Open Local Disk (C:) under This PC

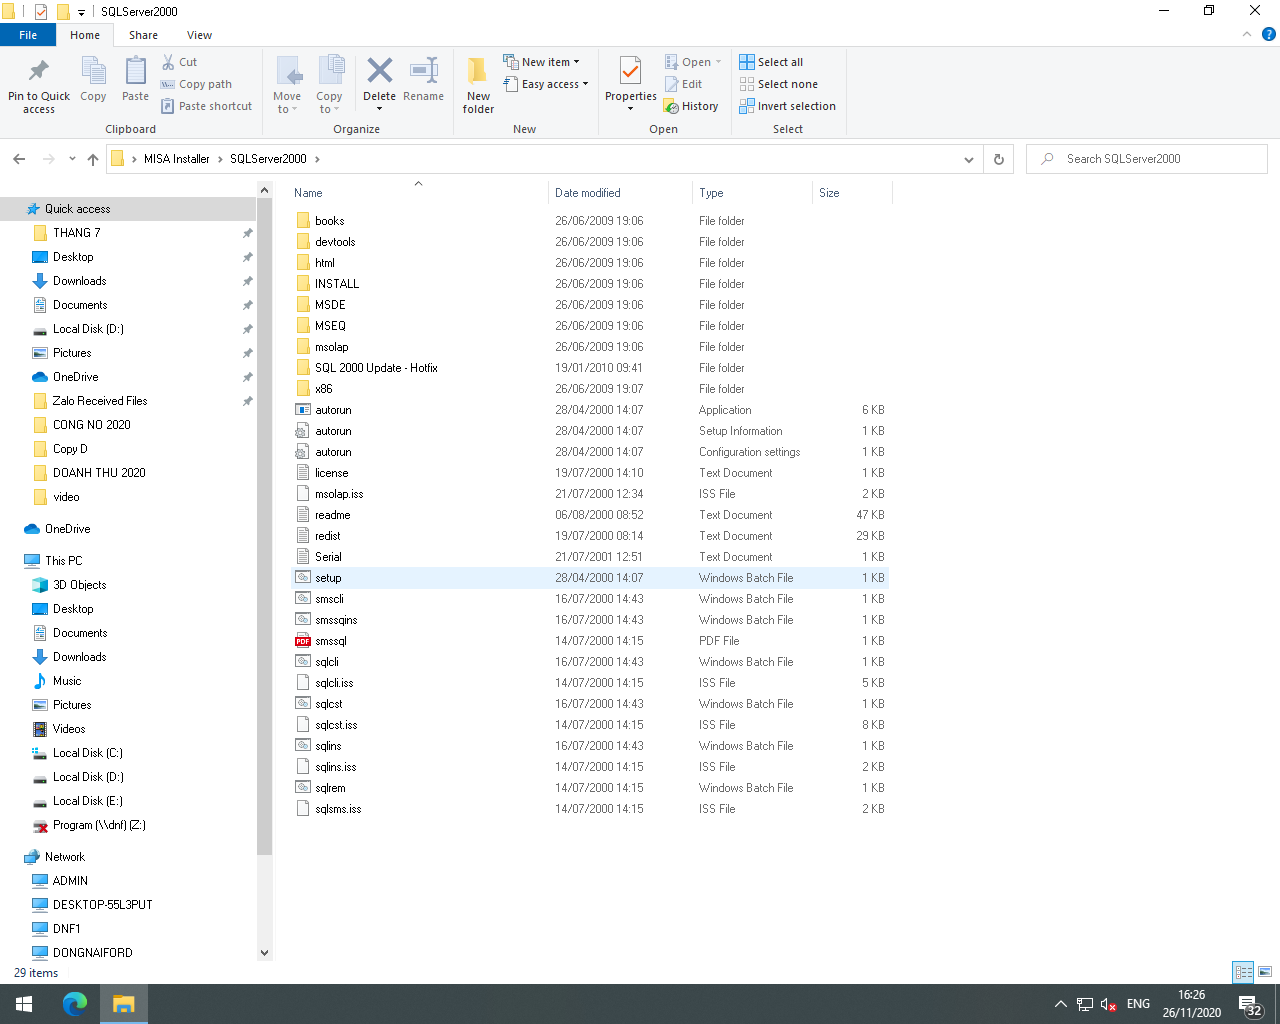point(87,753)
